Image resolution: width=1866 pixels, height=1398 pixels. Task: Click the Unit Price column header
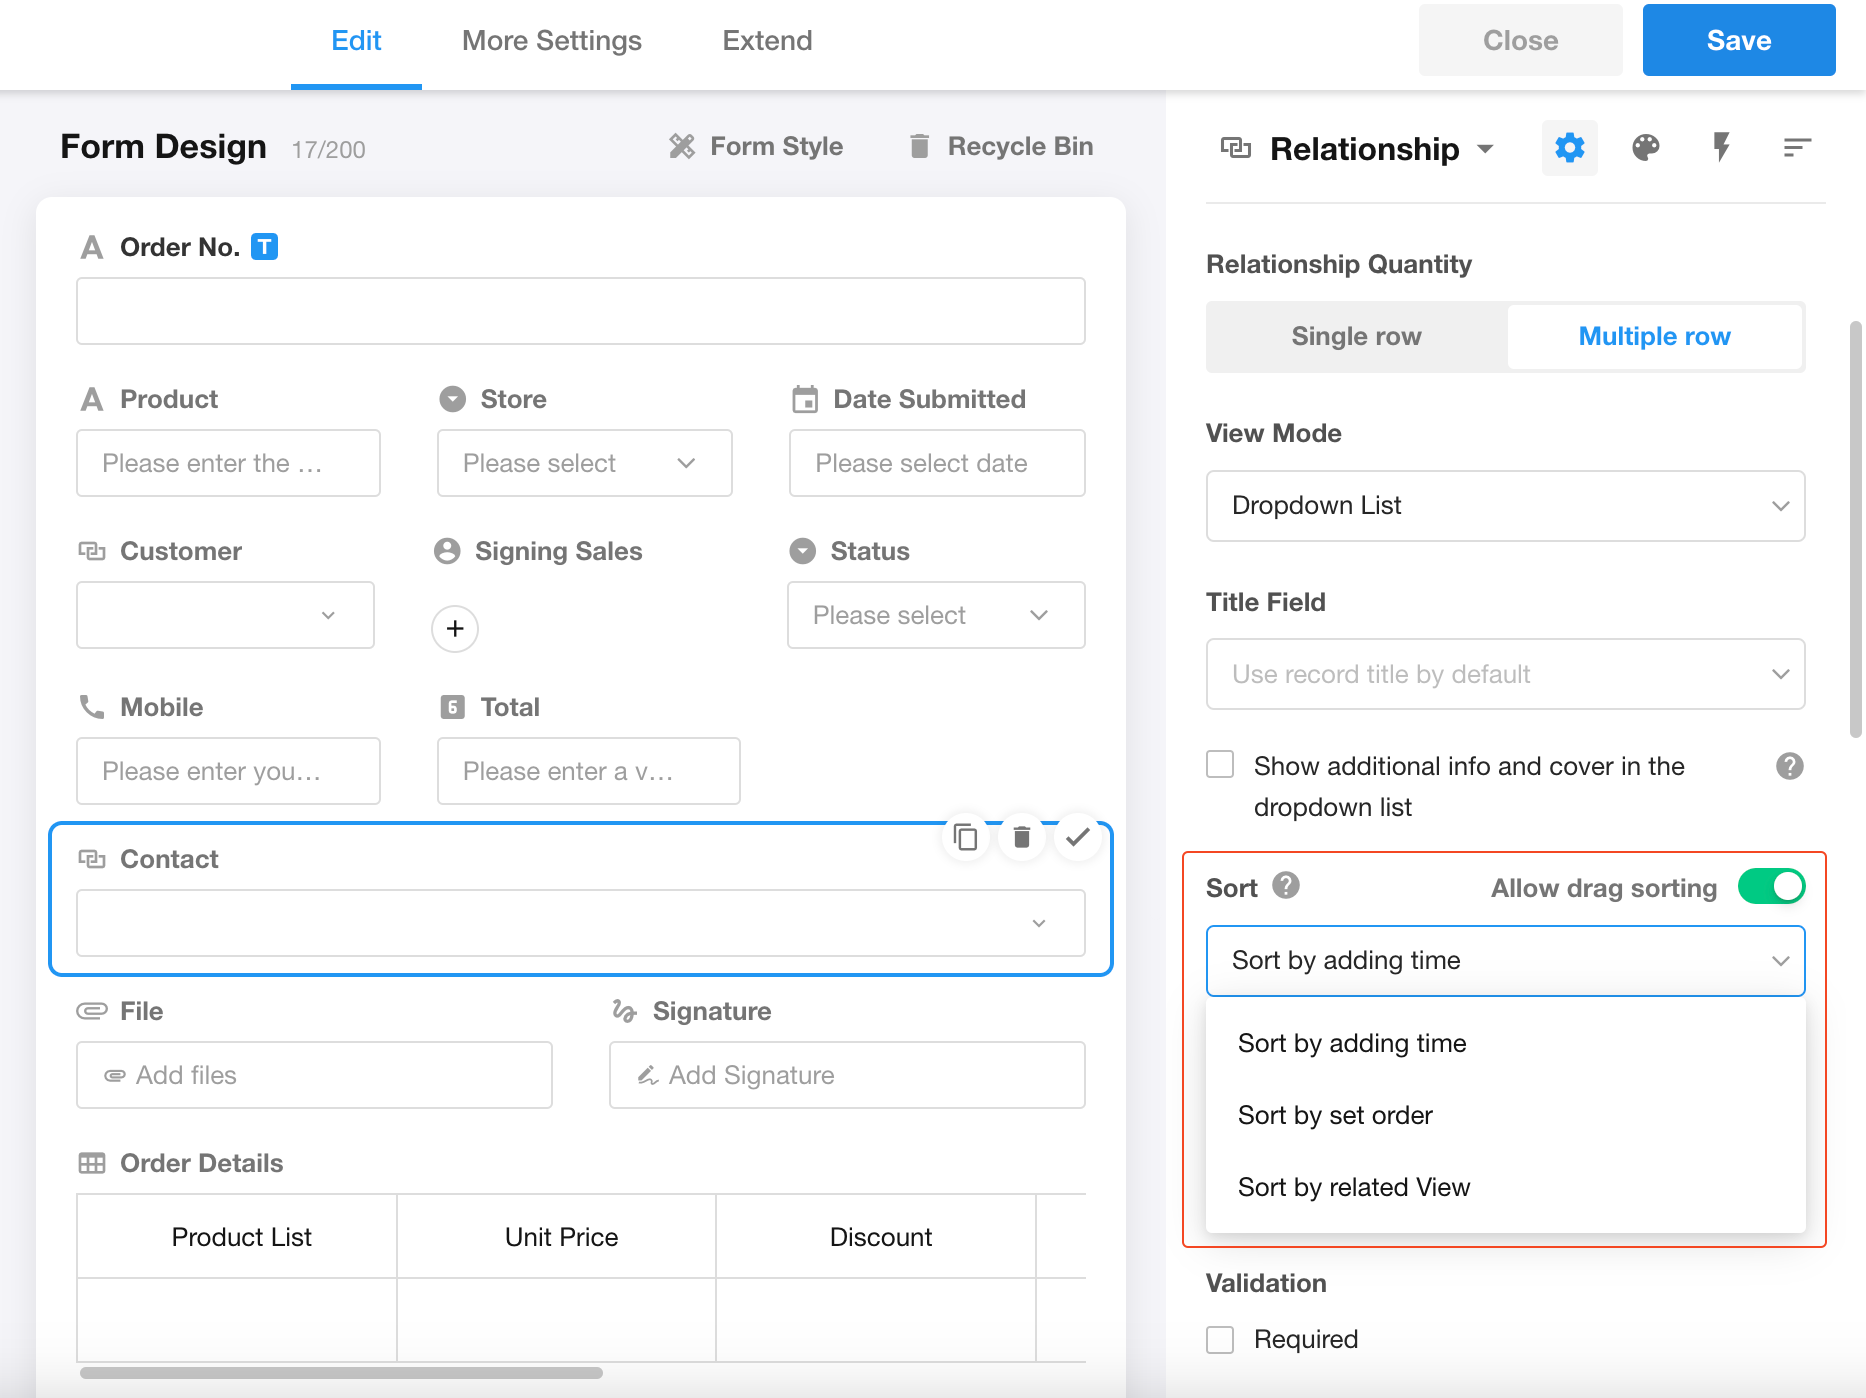pos(557,1237)
